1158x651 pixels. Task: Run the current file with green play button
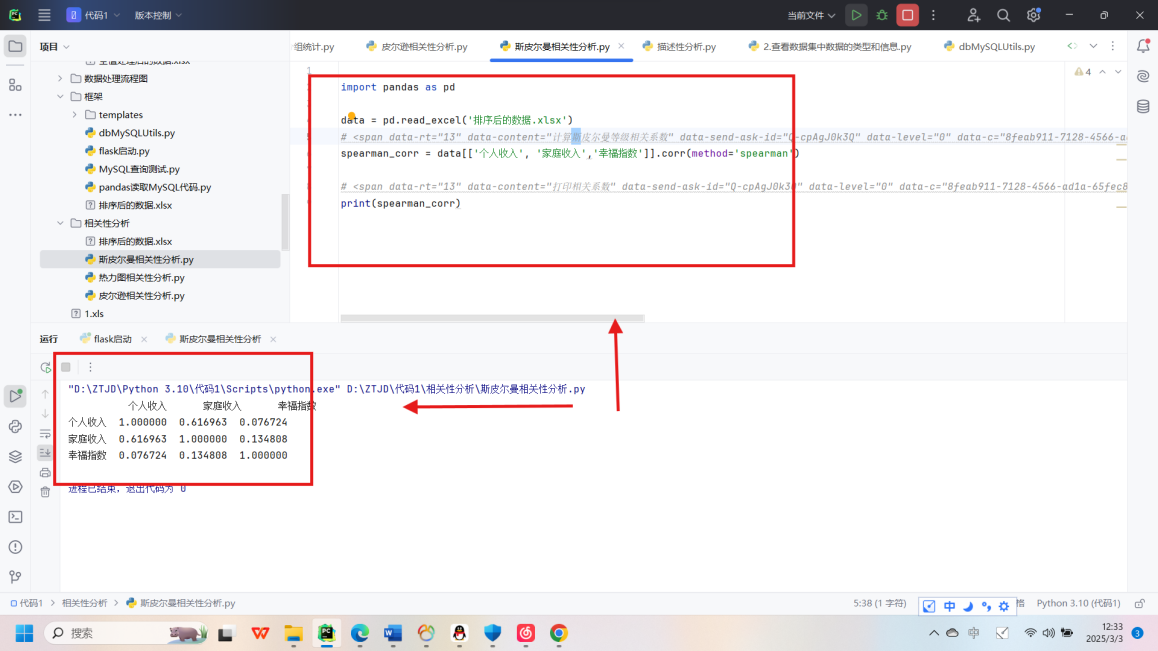[x=856, y=15]
